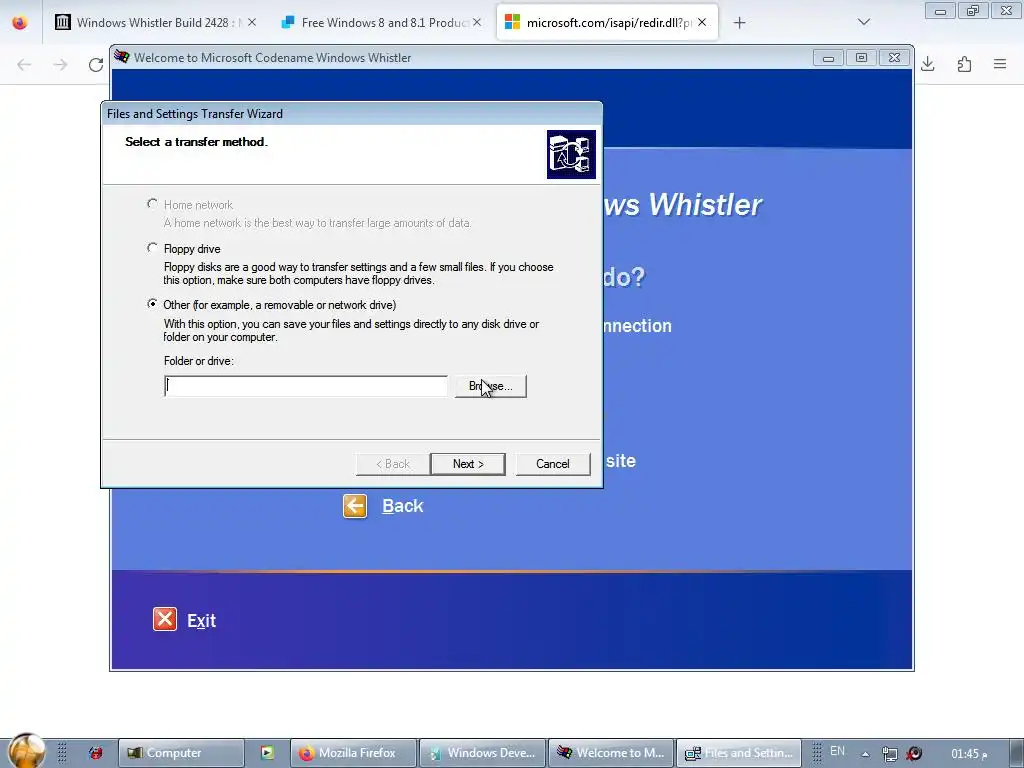
Task: Click the Folder or drive text field
Action: [306, 386]
